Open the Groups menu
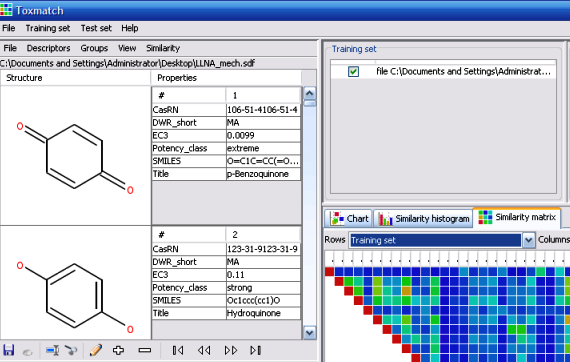570x362 pixels. click(94, 48)
